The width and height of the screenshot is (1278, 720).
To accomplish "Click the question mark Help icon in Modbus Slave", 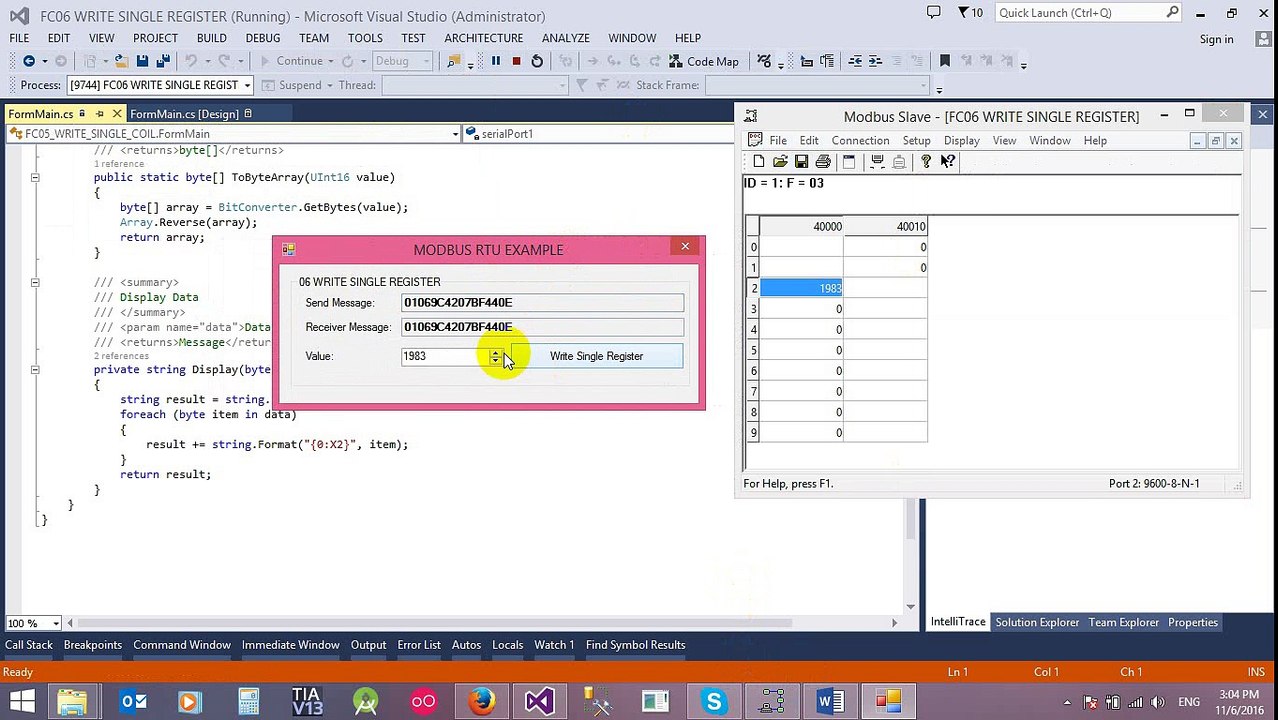I will tap(926, 161).
